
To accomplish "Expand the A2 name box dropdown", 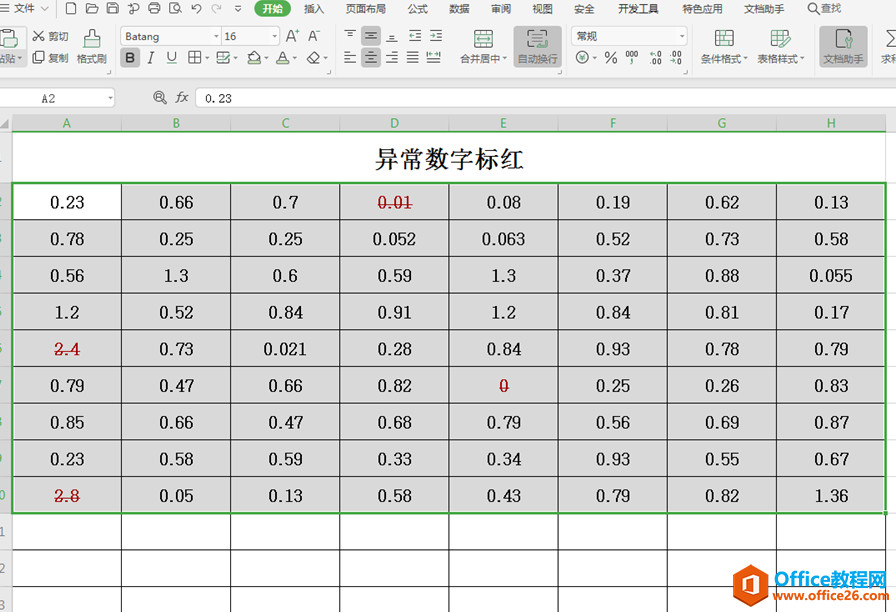I will pyautogui.click(x=110, y=98).
